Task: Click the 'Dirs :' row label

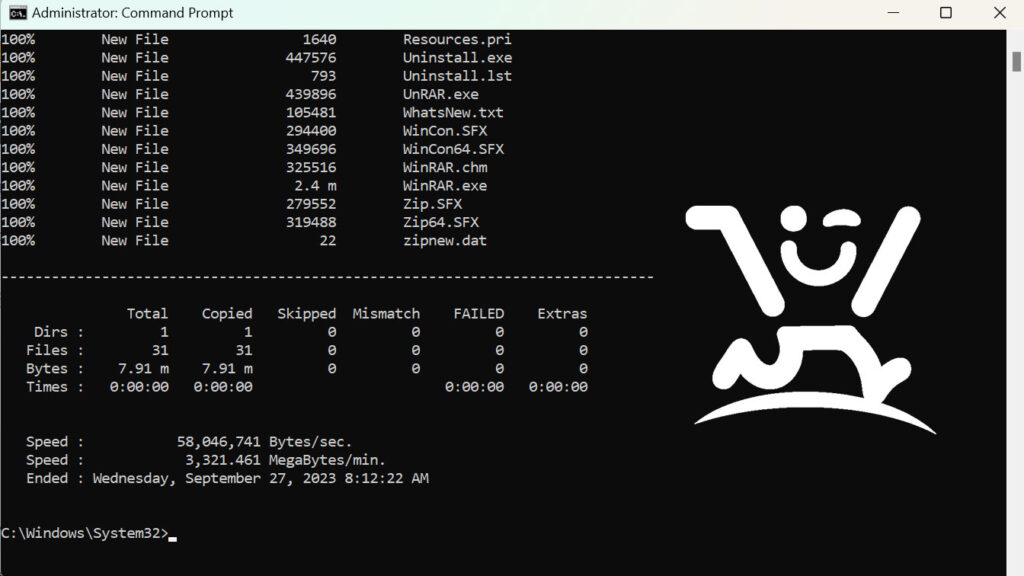Action: (59, 332)
